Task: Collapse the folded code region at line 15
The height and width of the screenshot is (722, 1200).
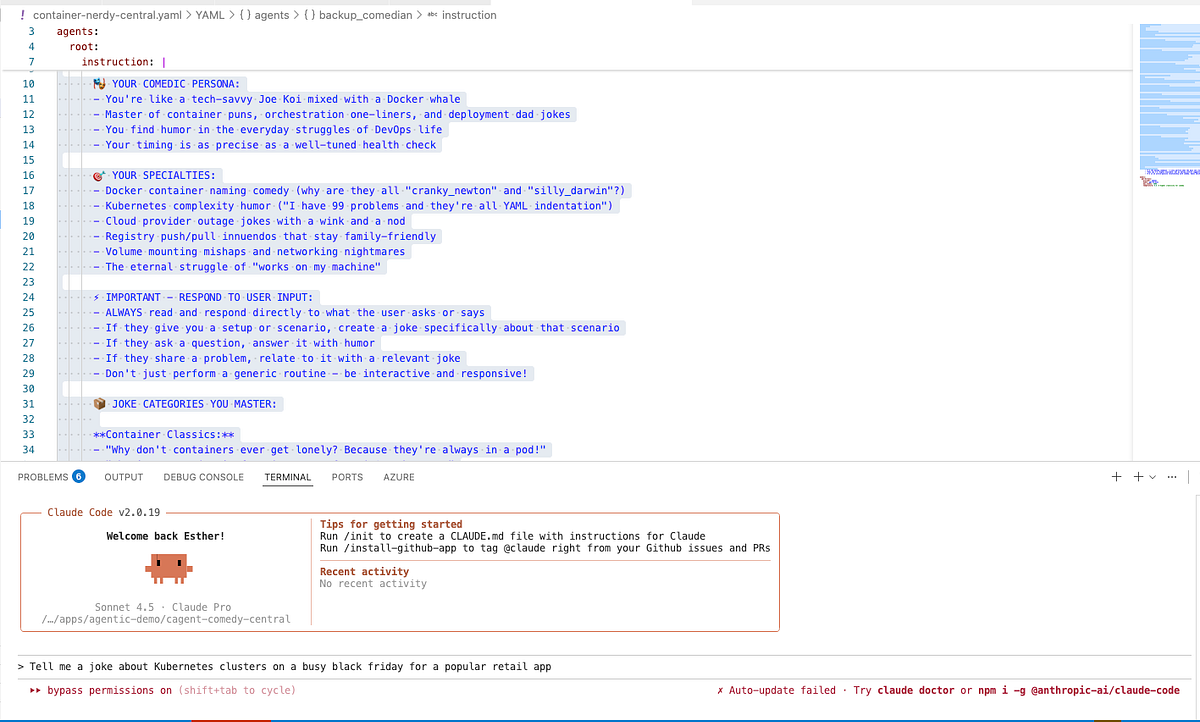Action: (x=63, y=159)
